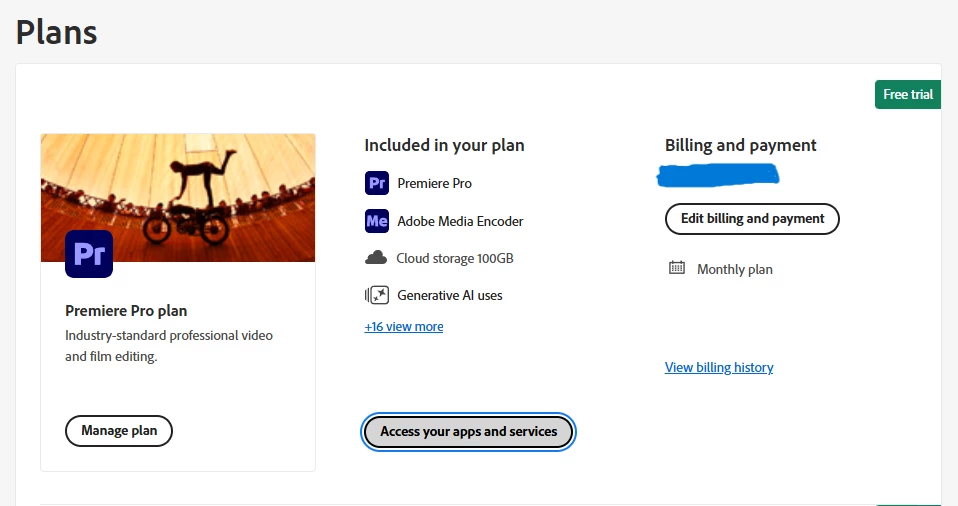
Task: Click the Industry-standard professional video description
Action: coord(169,346)
